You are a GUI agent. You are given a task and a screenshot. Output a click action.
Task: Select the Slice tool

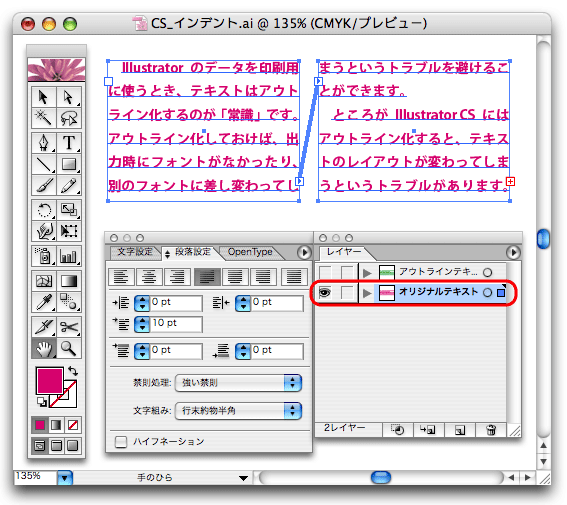click(44, 327)
